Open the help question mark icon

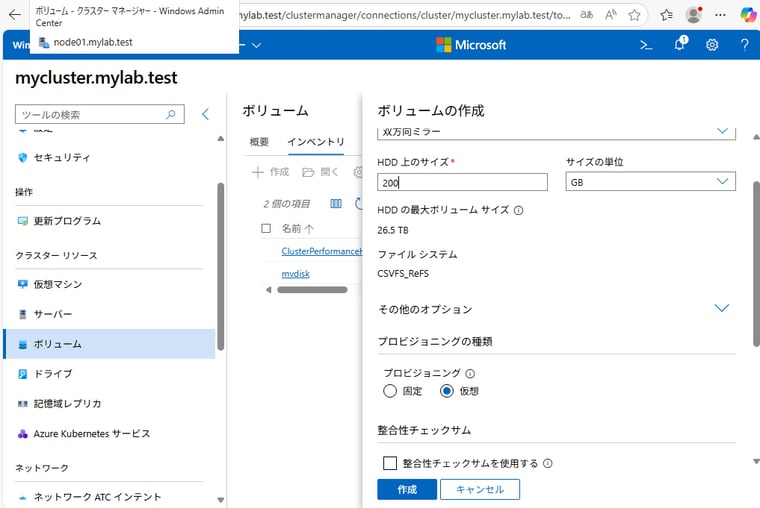pos(744,45)
